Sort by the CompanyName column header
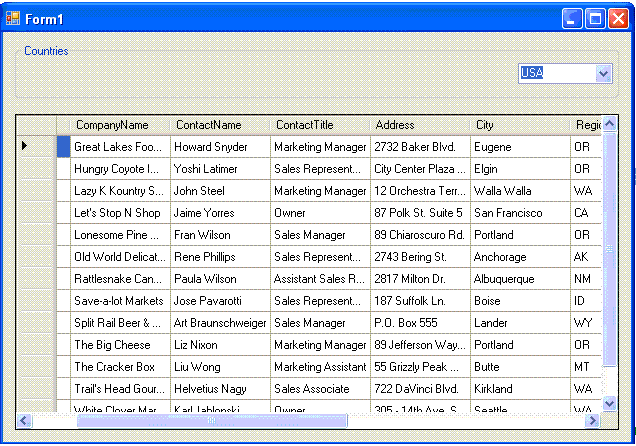Image resolution: width=636 pixels, height=446 pixels. 120,125
